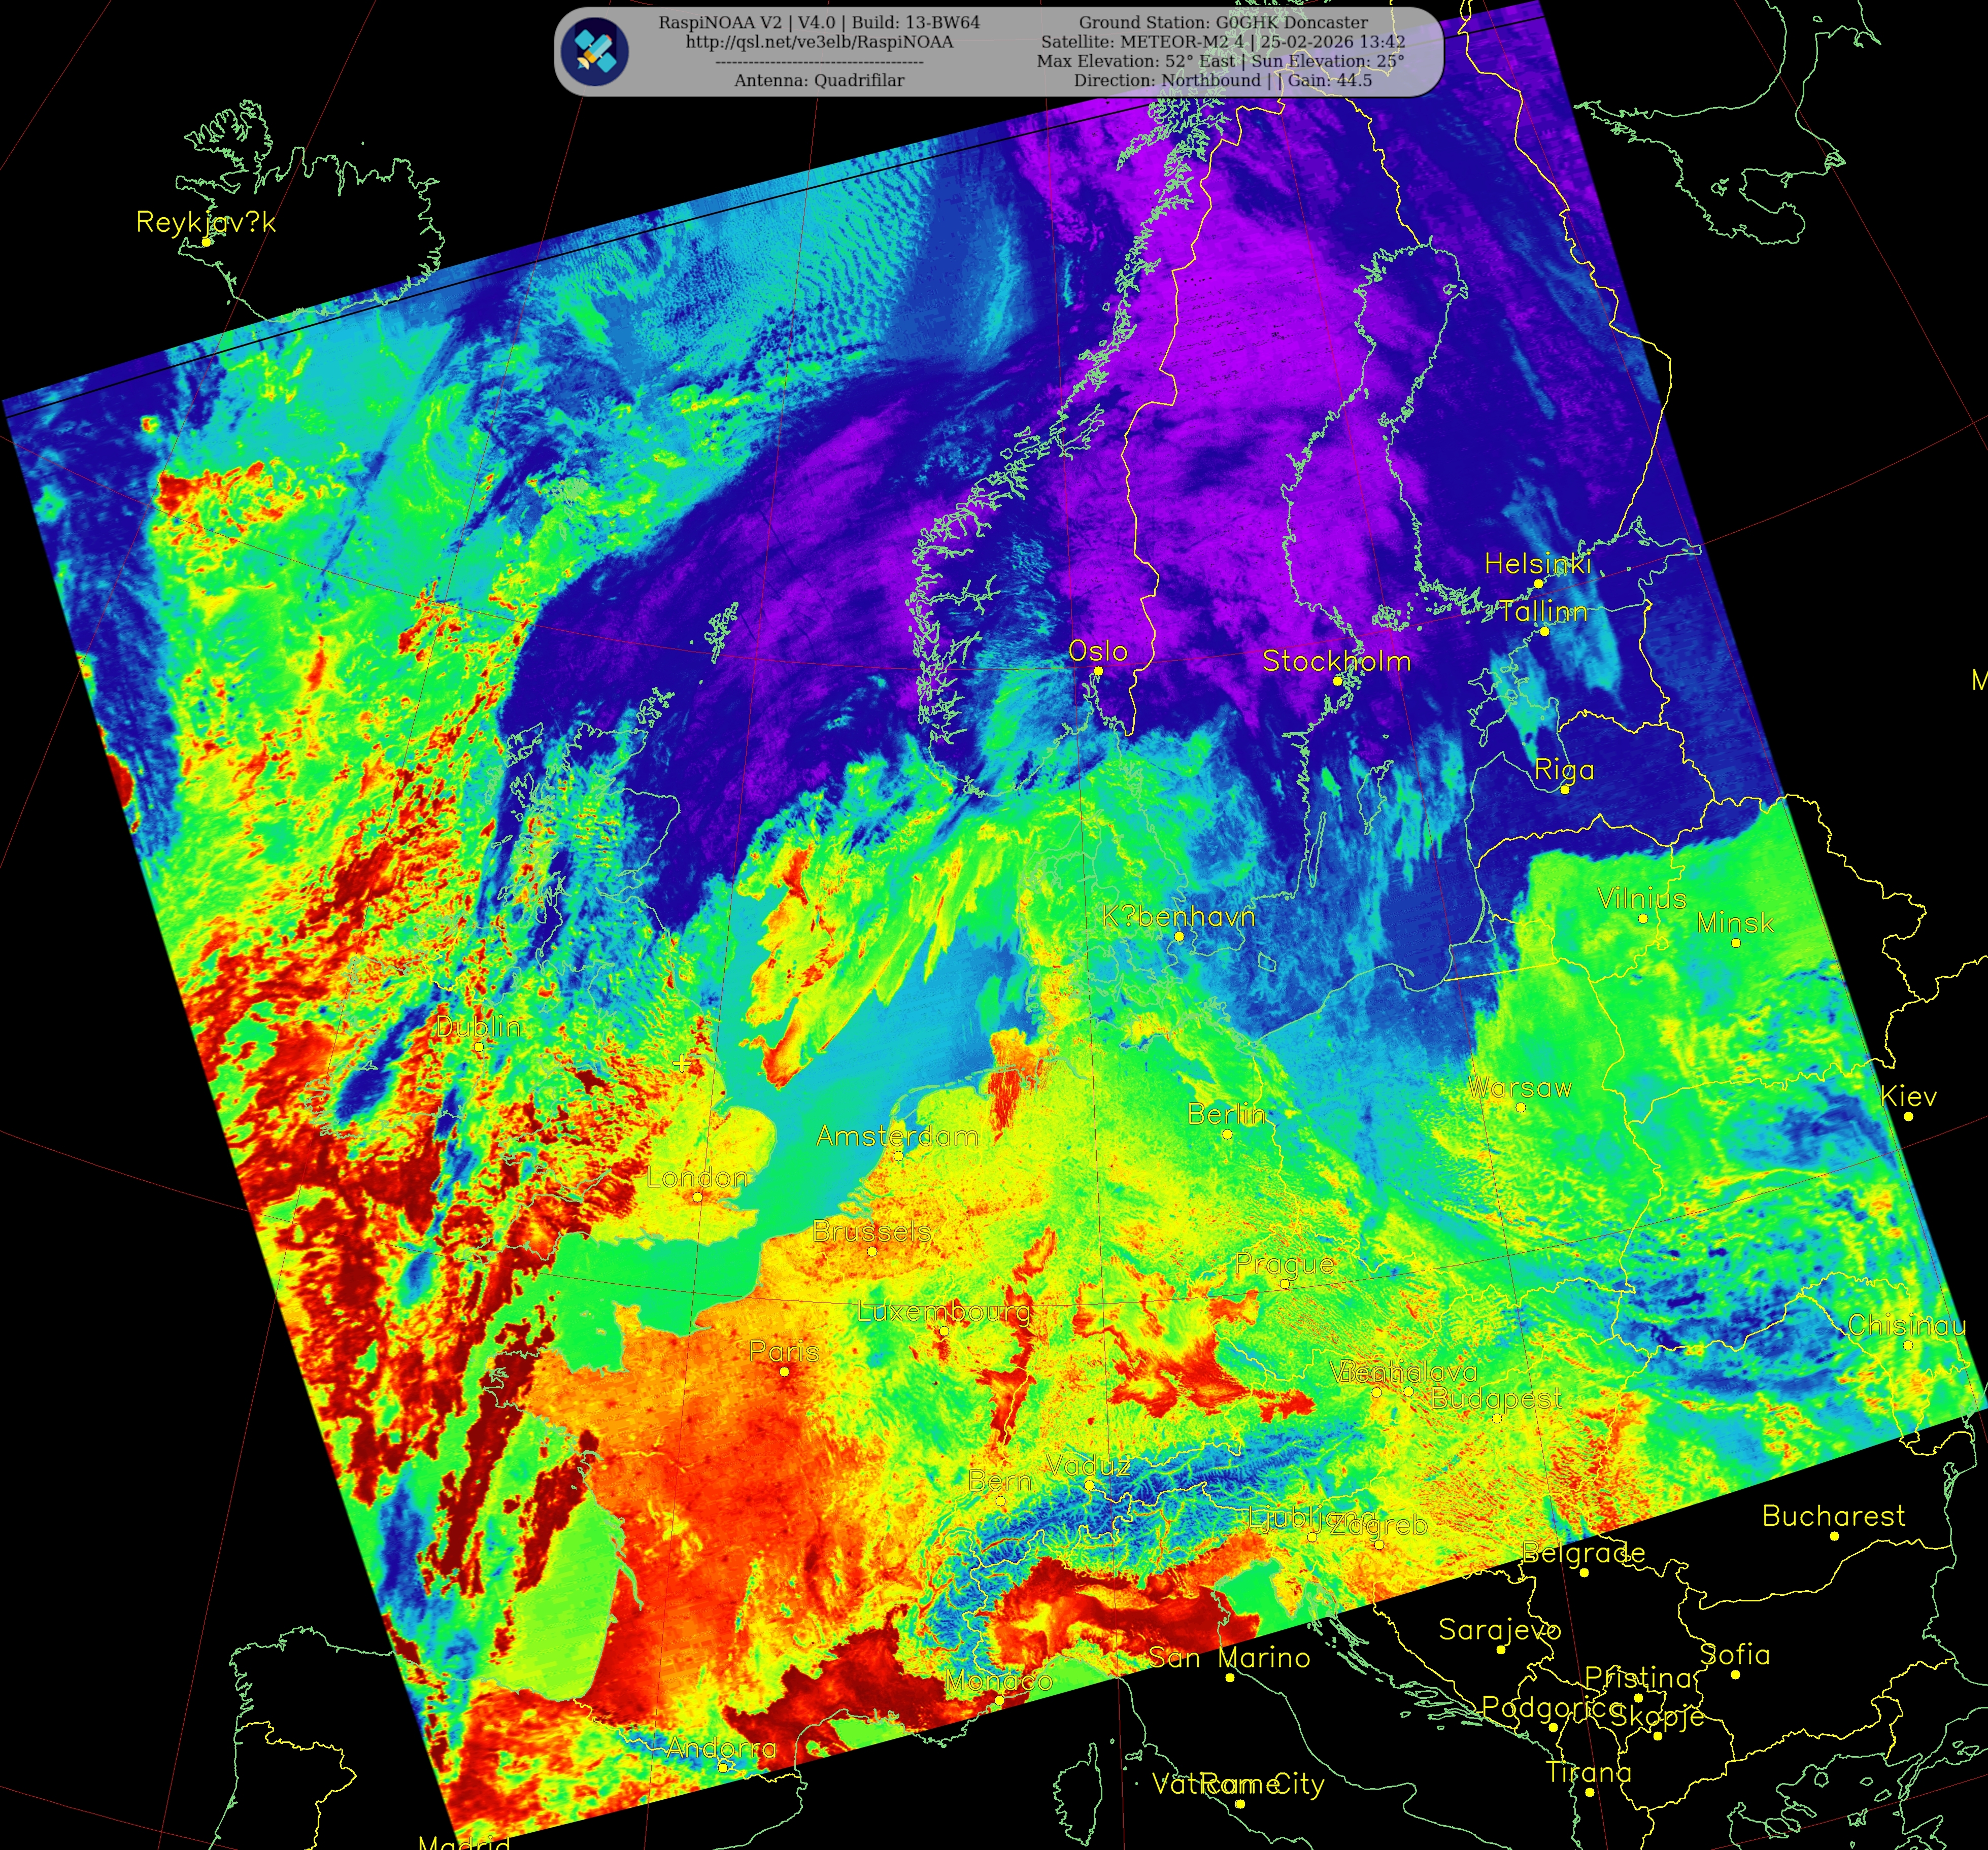Click the RaspiNOAA satellite logo icon

click(594, 51)
